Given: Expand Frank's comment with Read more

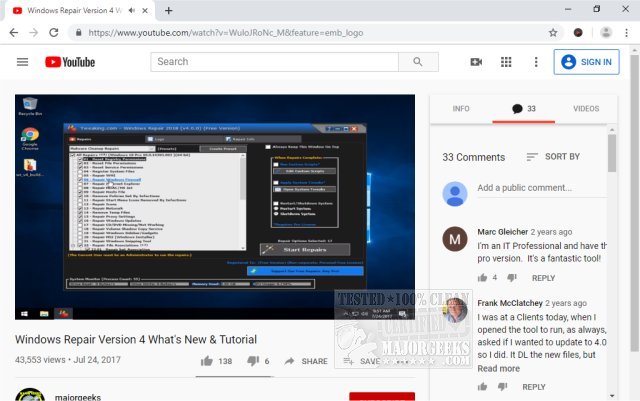Looking at the screenshot, I should point(498,368).
